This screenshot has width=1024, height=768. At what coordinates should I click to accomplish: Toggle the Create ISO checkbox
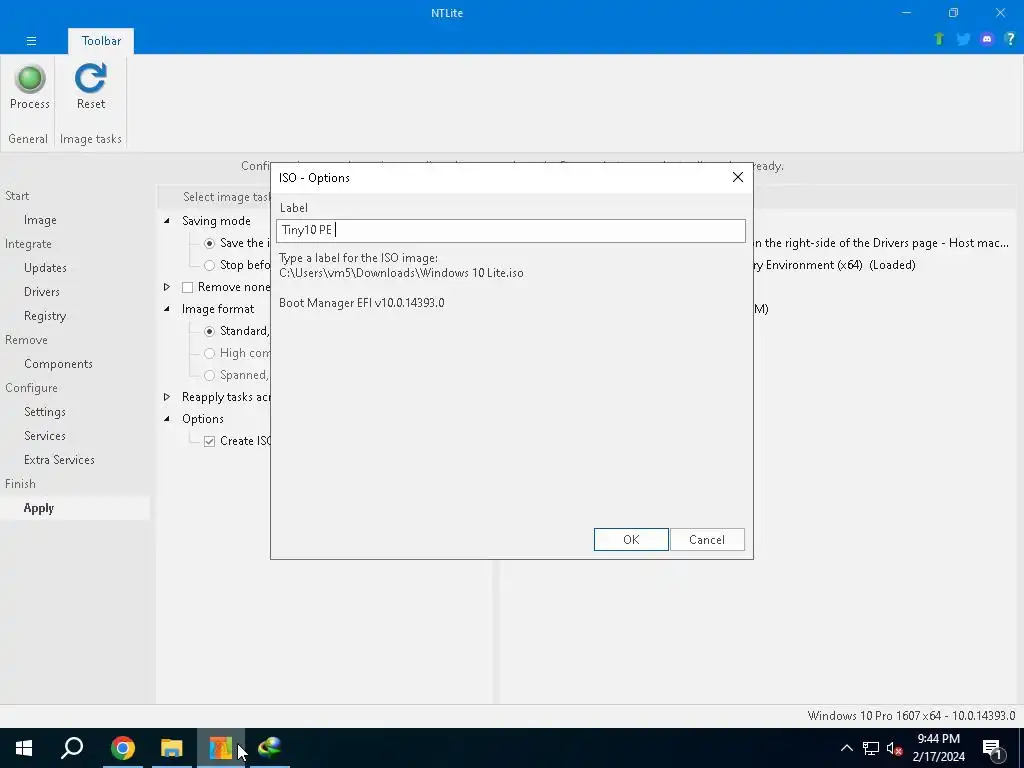pos(209,441)
